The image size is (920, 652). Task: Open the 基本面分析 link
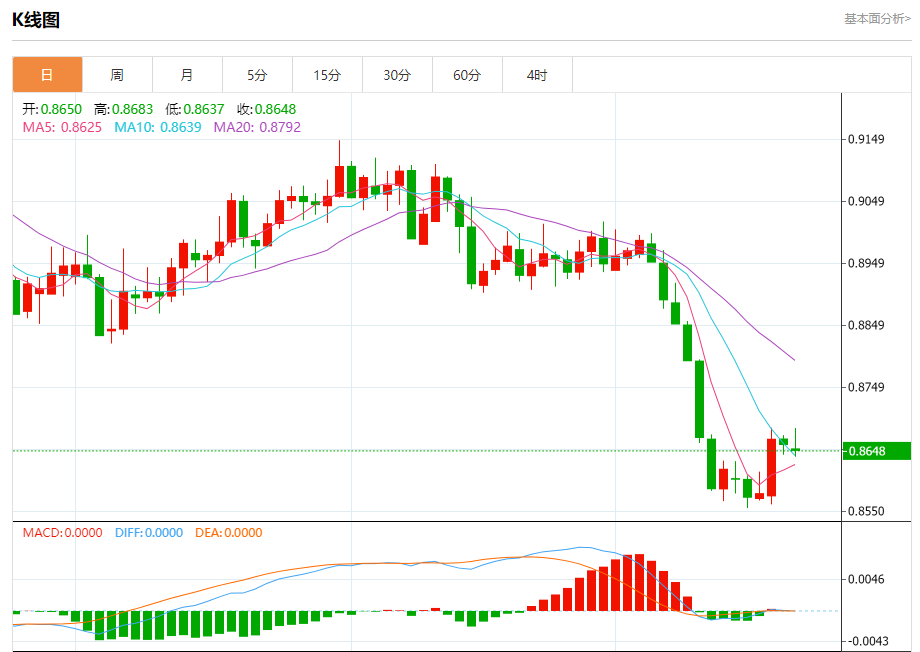[x=877, y=19]
